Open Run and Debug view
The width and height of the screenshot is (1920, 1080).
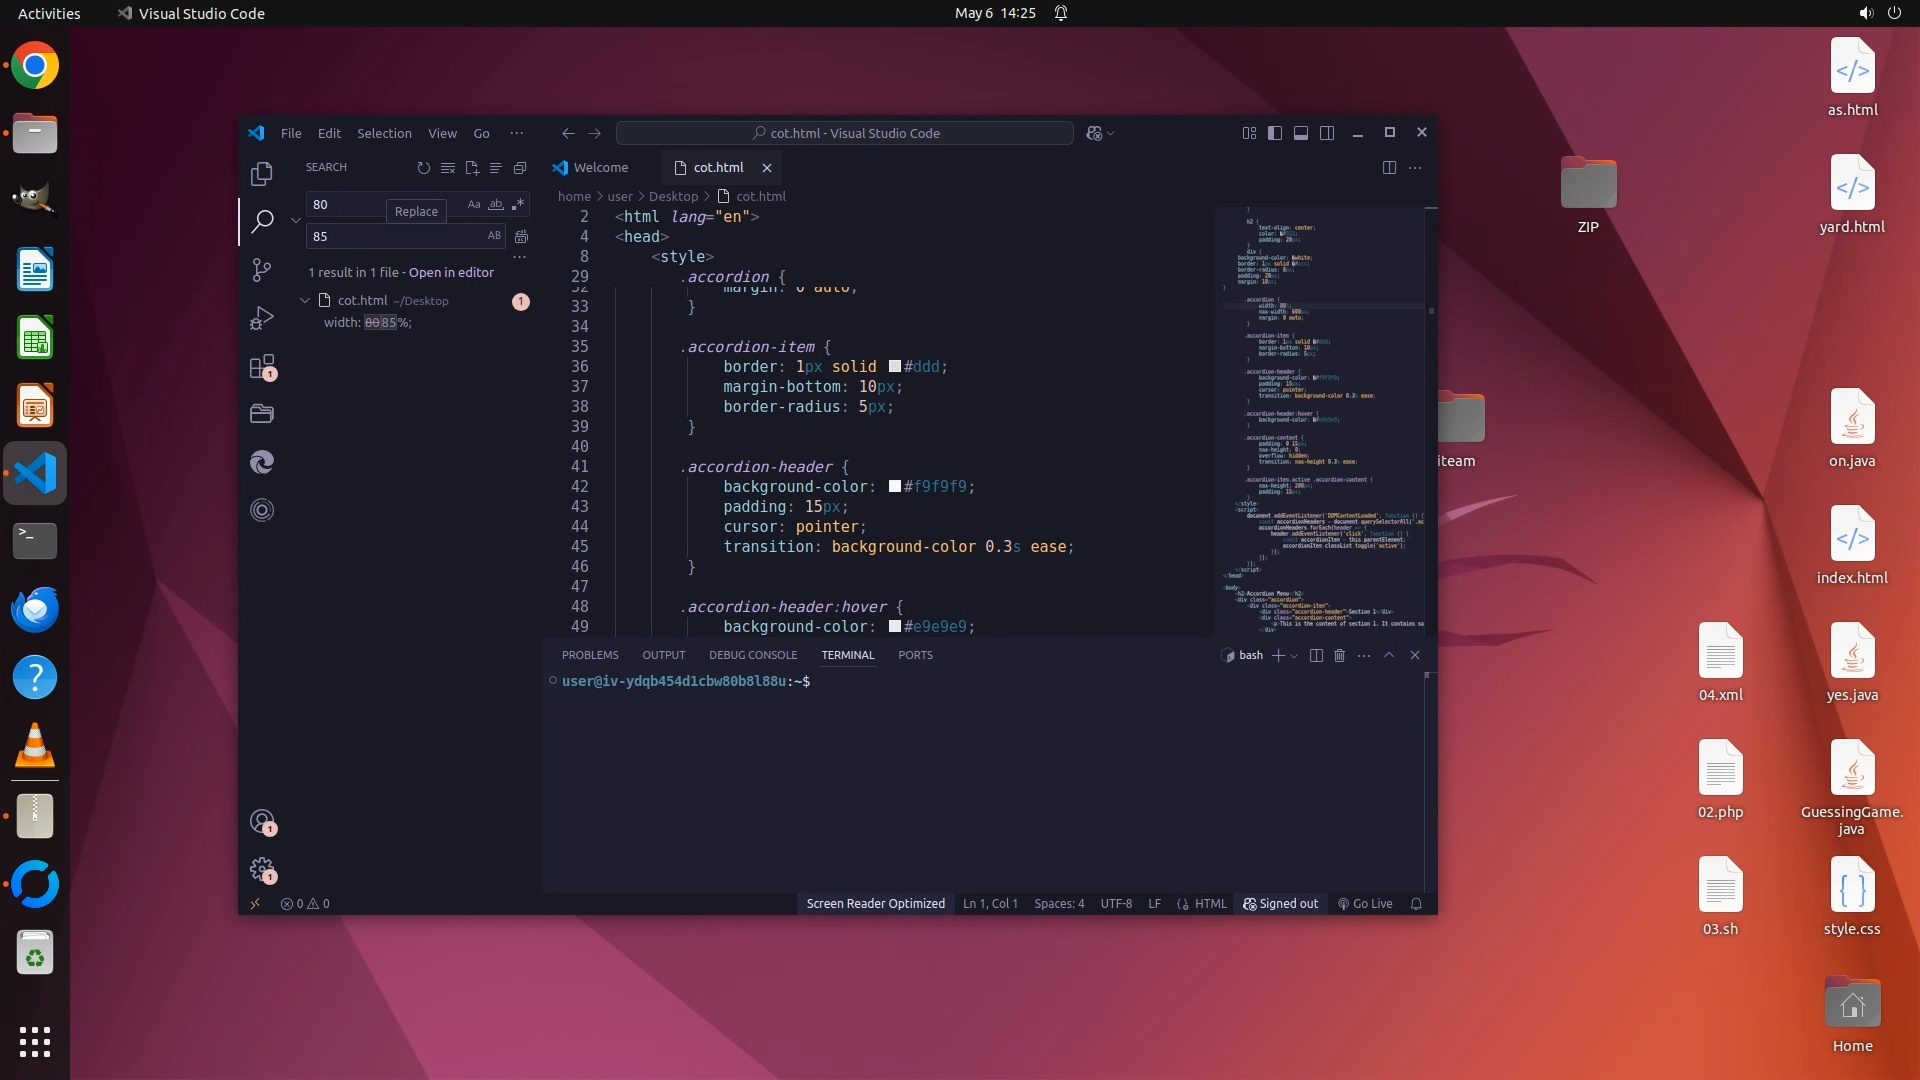click(262, 318)
